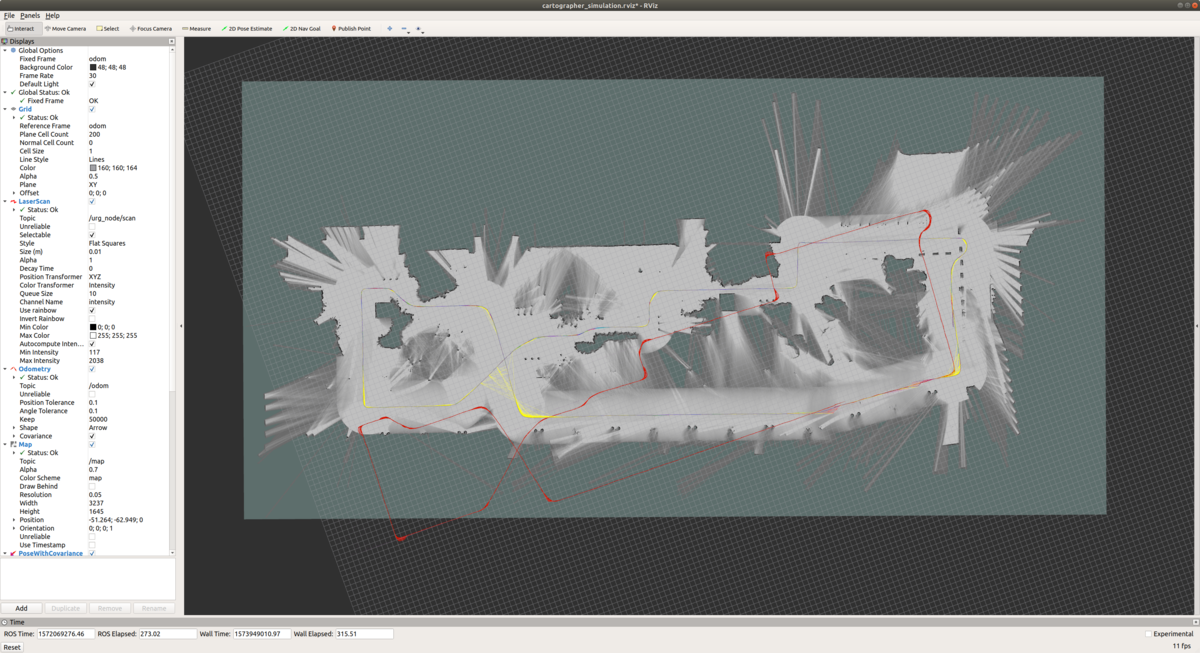Toggle Autocompute Intensity checkbox
1200x653 pixels.
point(92,344)
